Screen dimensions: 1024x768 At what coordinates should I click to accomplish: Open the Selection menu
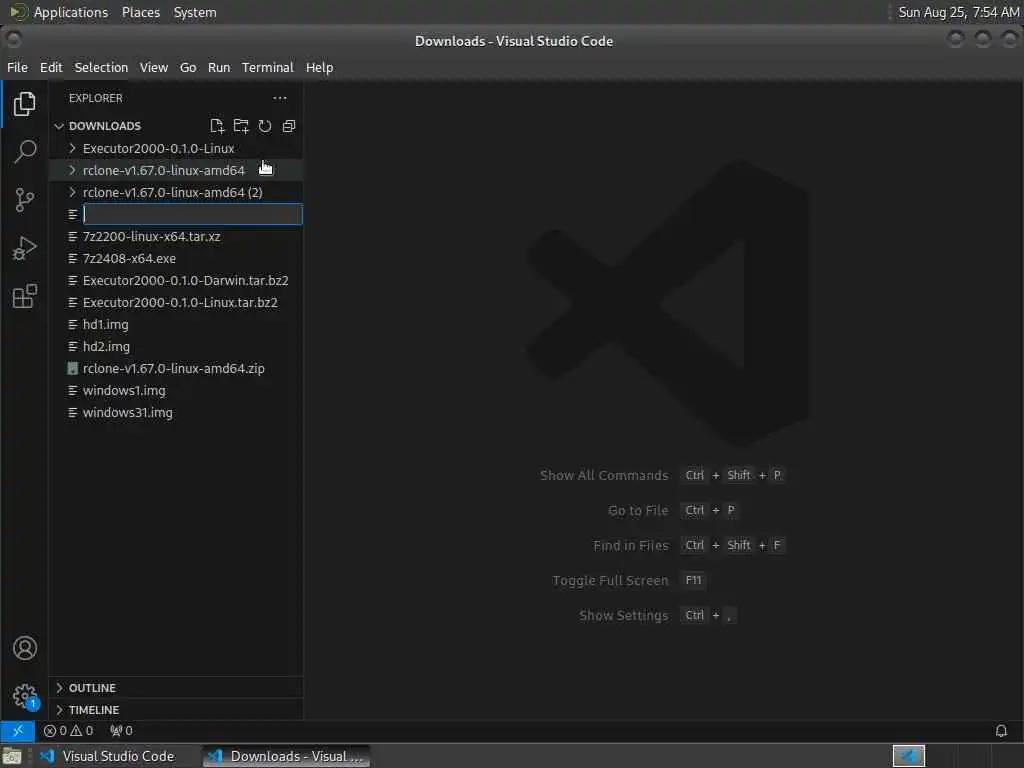click(101, 67)
